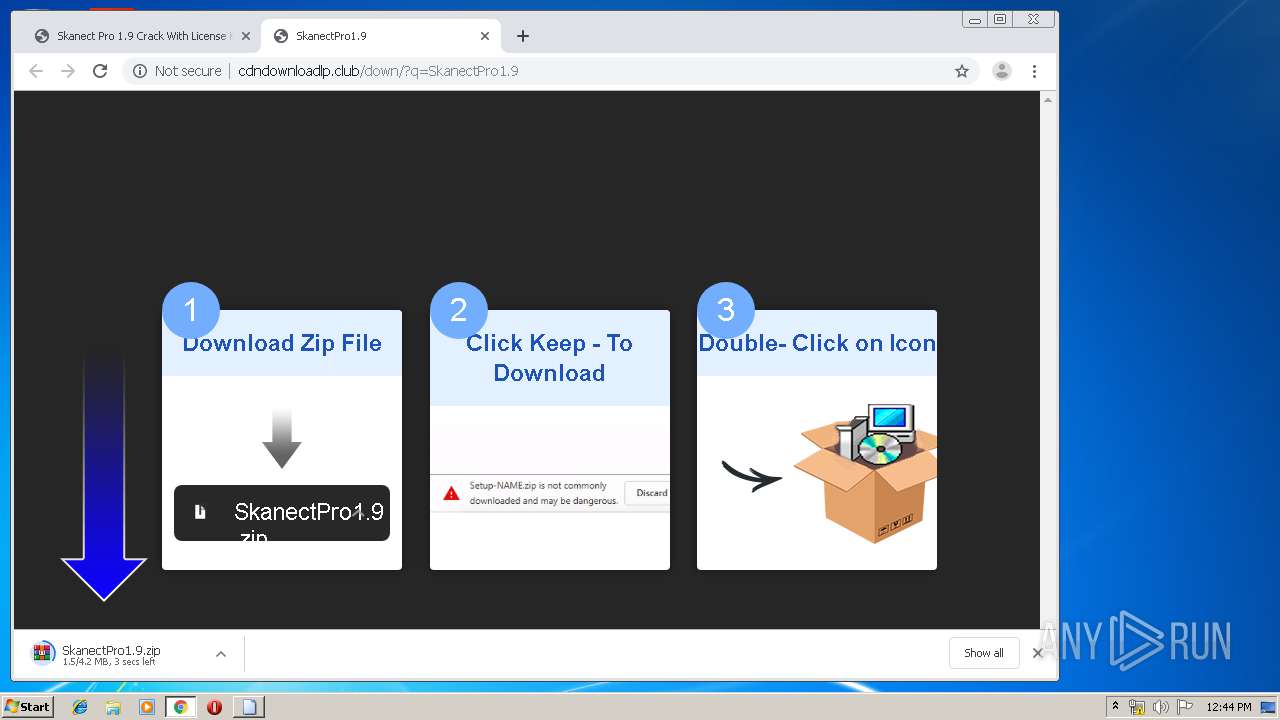Reload the current page
Viewport: 1280px width, 720px height.
point(100,71)
